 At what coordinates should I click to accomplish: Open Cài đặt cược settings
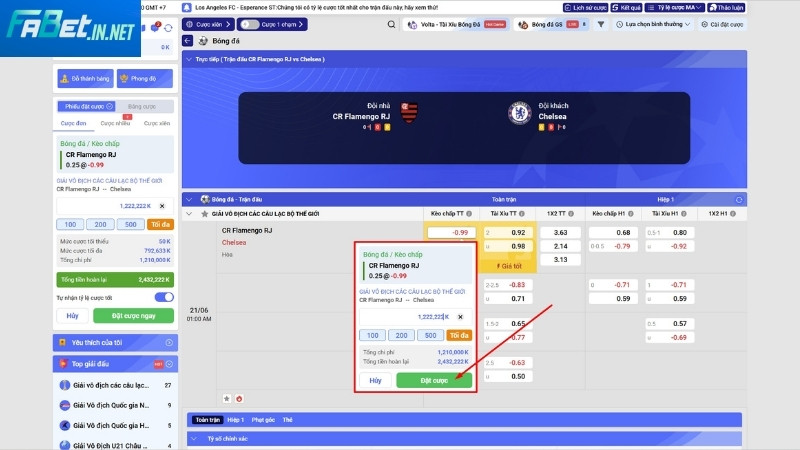pyautogui.click(x=722, y=24)
